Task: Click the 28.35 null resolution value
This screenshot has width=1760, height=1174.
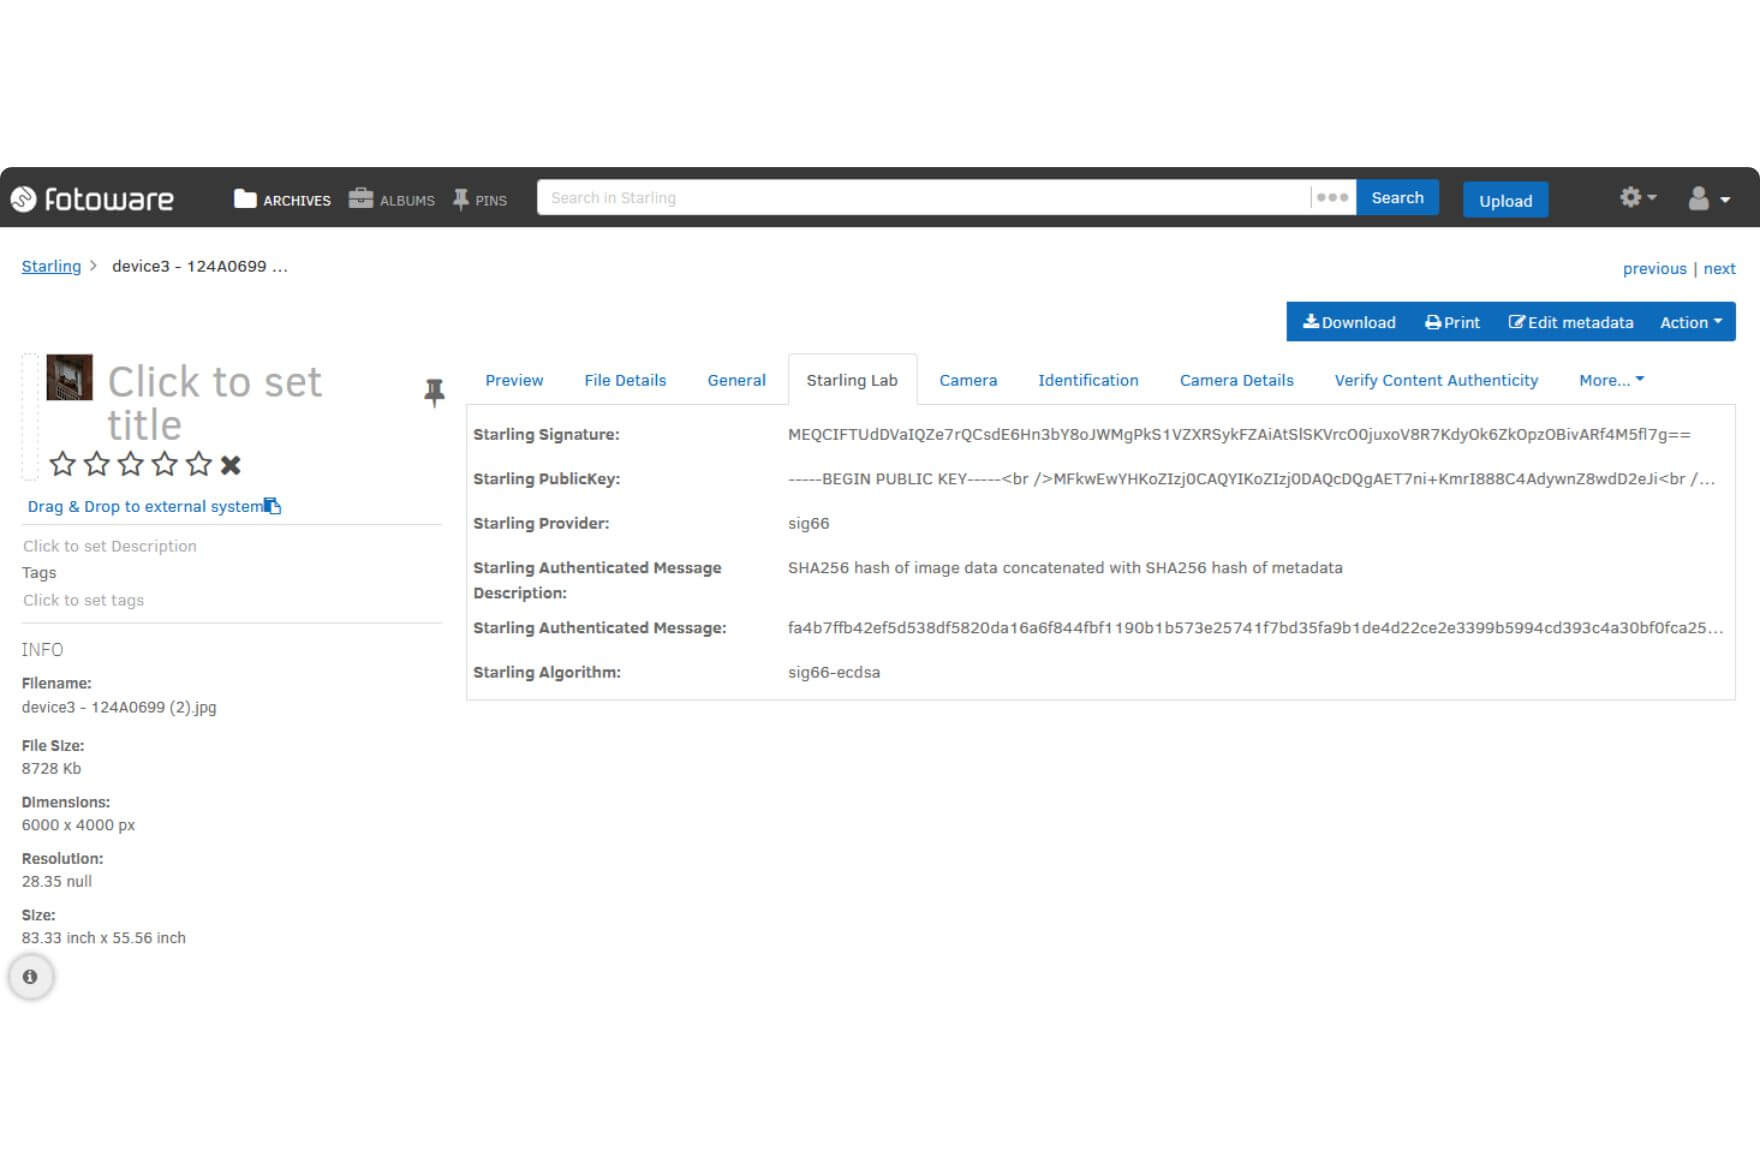Action: pyautogui.click(x=57, y=881)
